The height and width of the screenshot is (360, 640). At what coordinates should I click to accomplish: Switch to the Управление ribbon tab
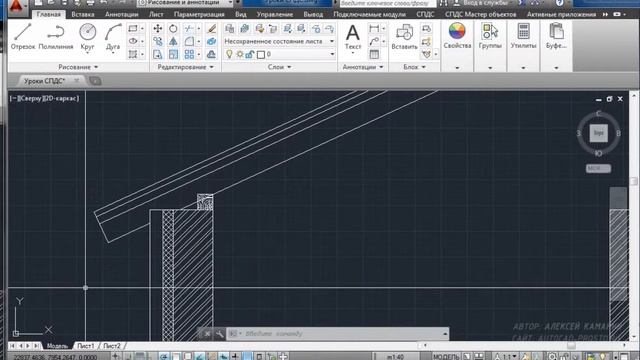275,14
